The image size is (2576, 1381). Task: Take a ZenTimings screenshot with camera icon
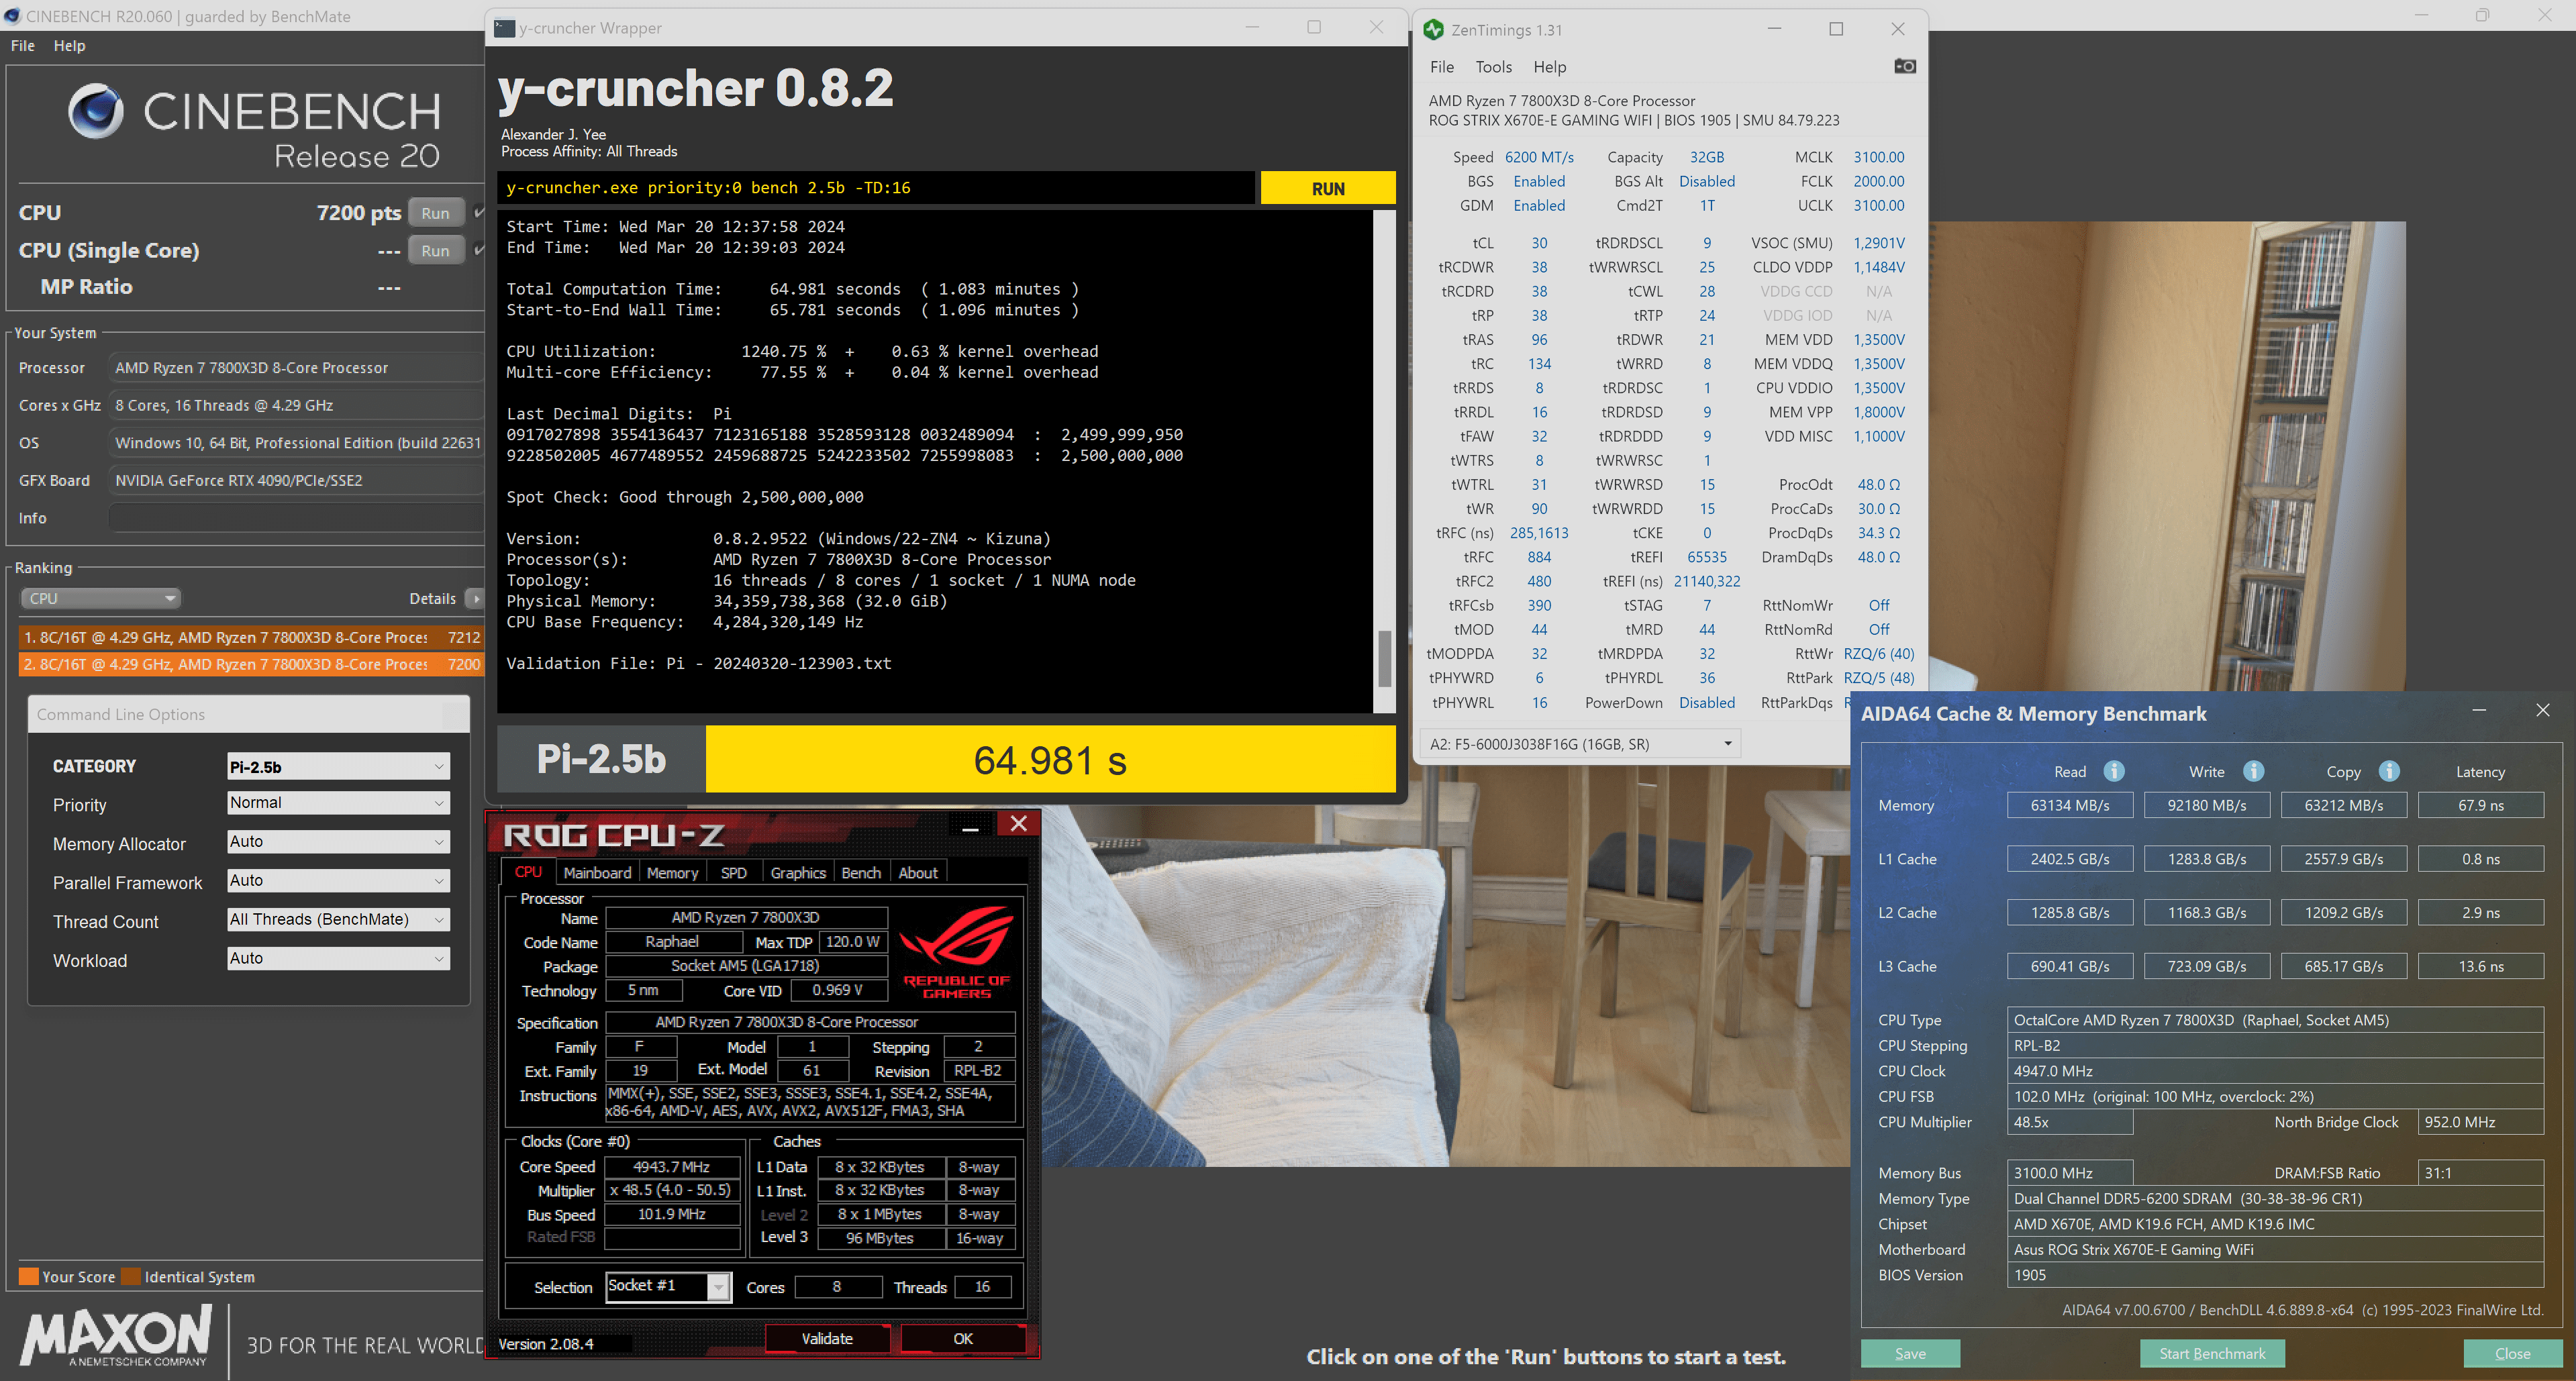click(x=1904, y=66)
